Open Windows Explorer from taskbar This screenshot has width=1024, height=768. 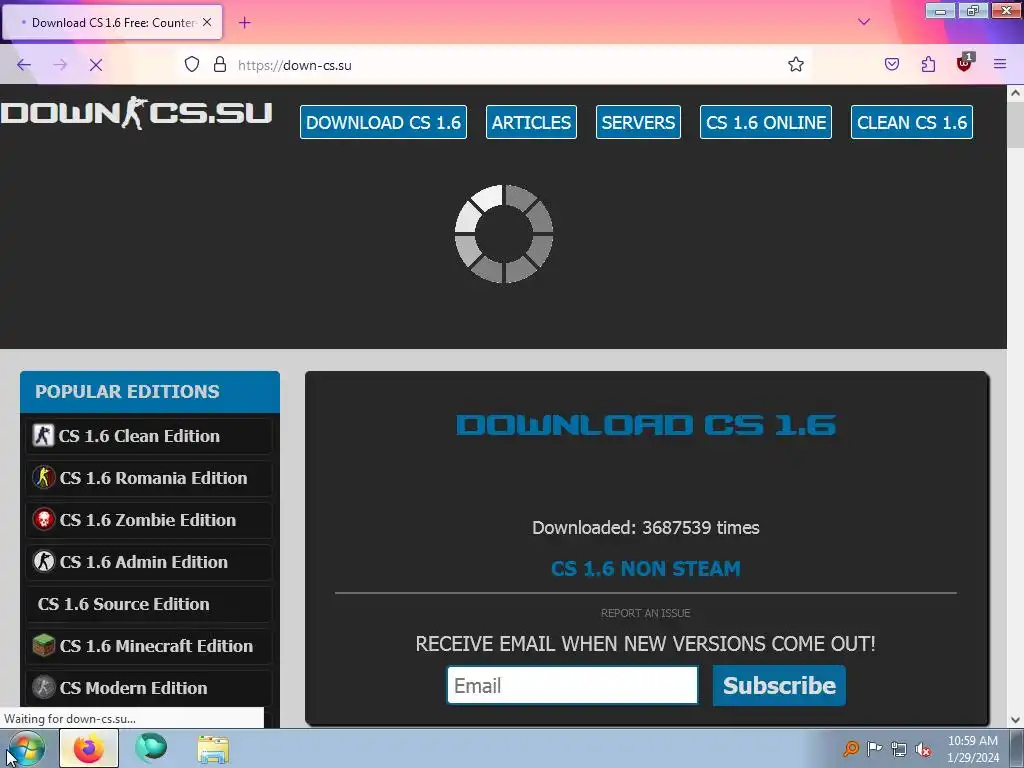(x=214, y=749)
